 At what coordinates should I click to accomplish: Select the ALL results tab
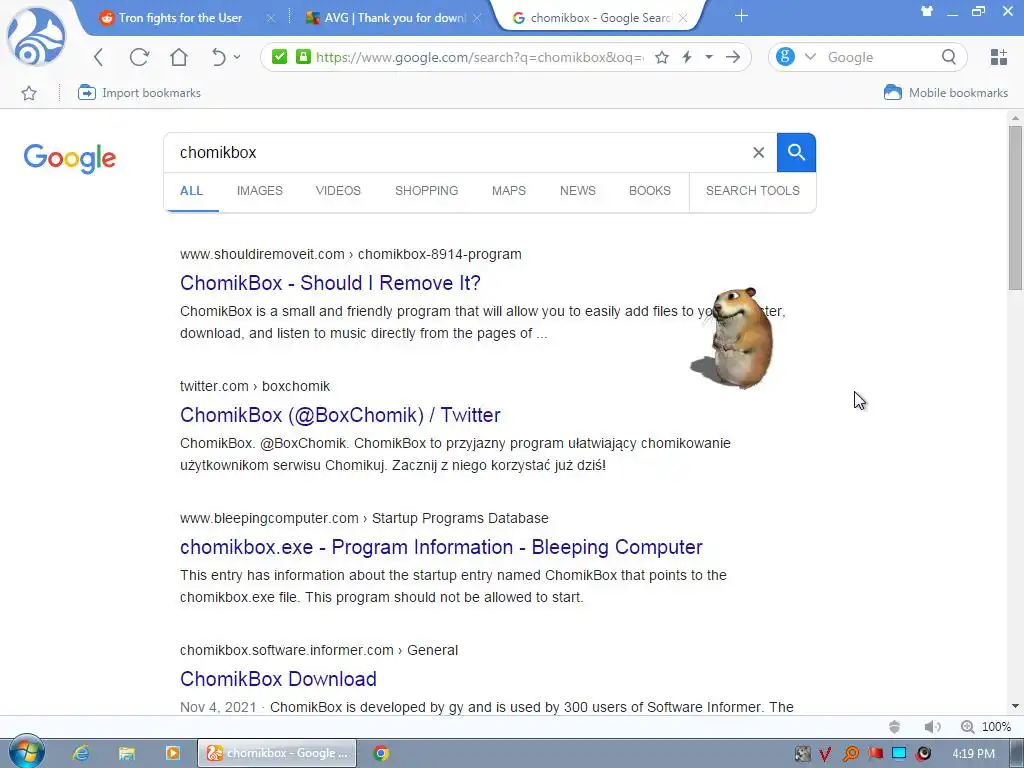tap(191, 191)
